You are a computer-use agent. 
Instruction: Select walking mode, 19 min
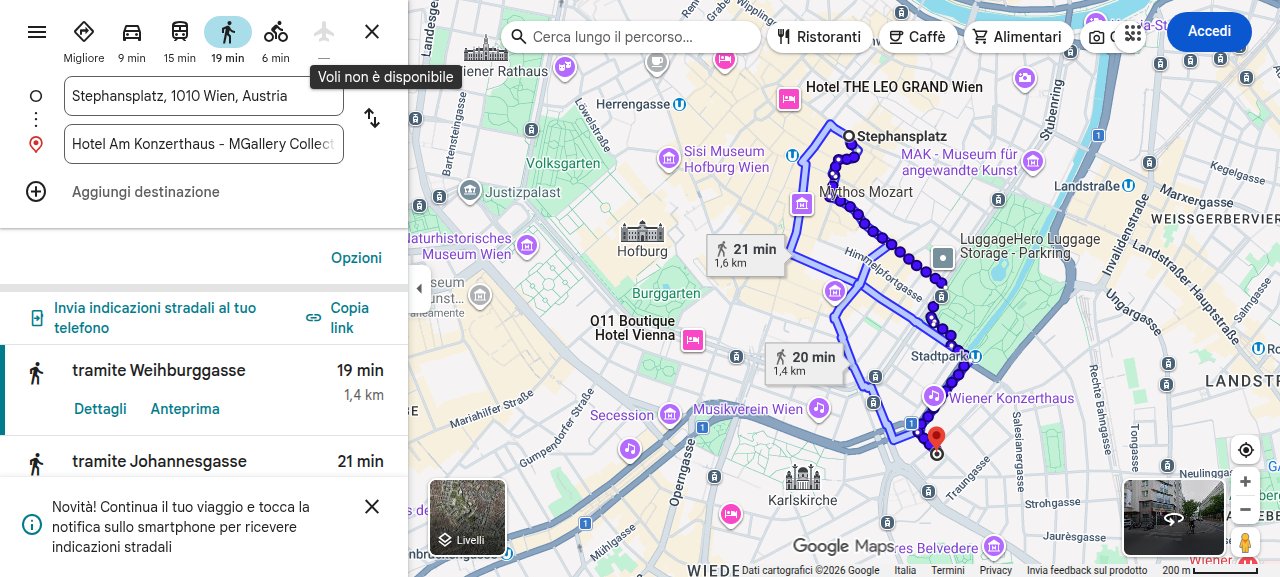[228, 40]
